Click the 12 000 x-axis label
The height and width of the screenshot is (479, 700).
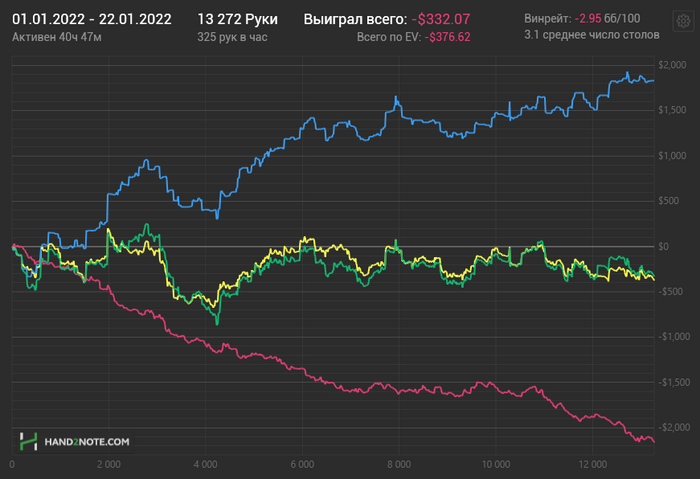coord(593,465)
